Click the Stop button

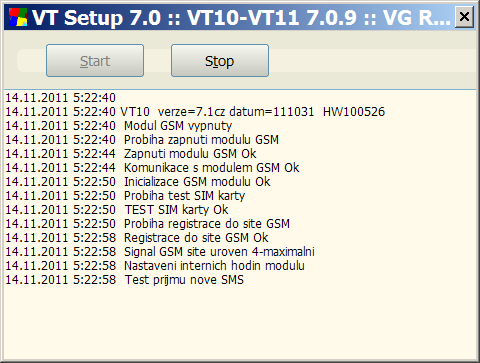220,61
